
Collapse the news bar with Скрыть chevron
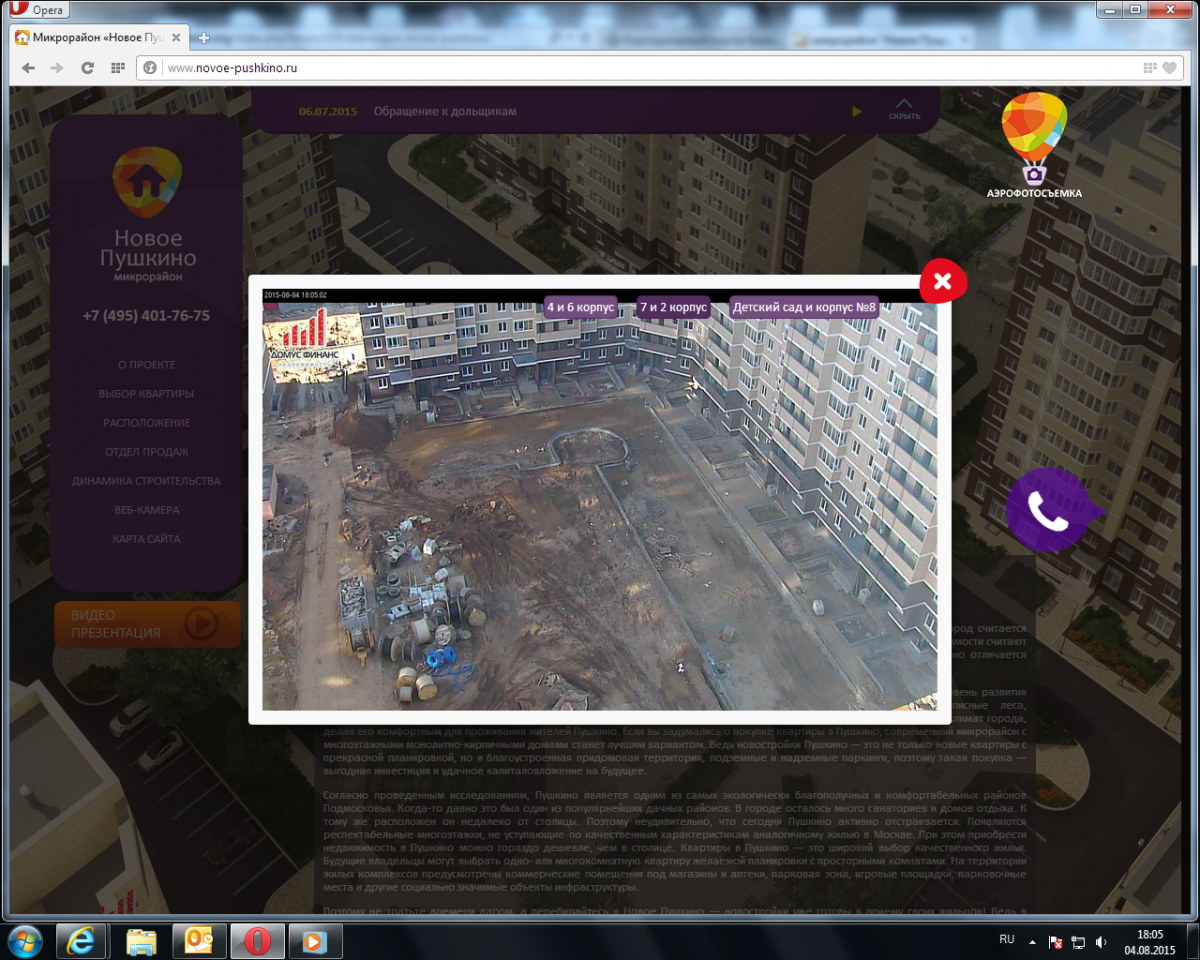click(903, 109)
